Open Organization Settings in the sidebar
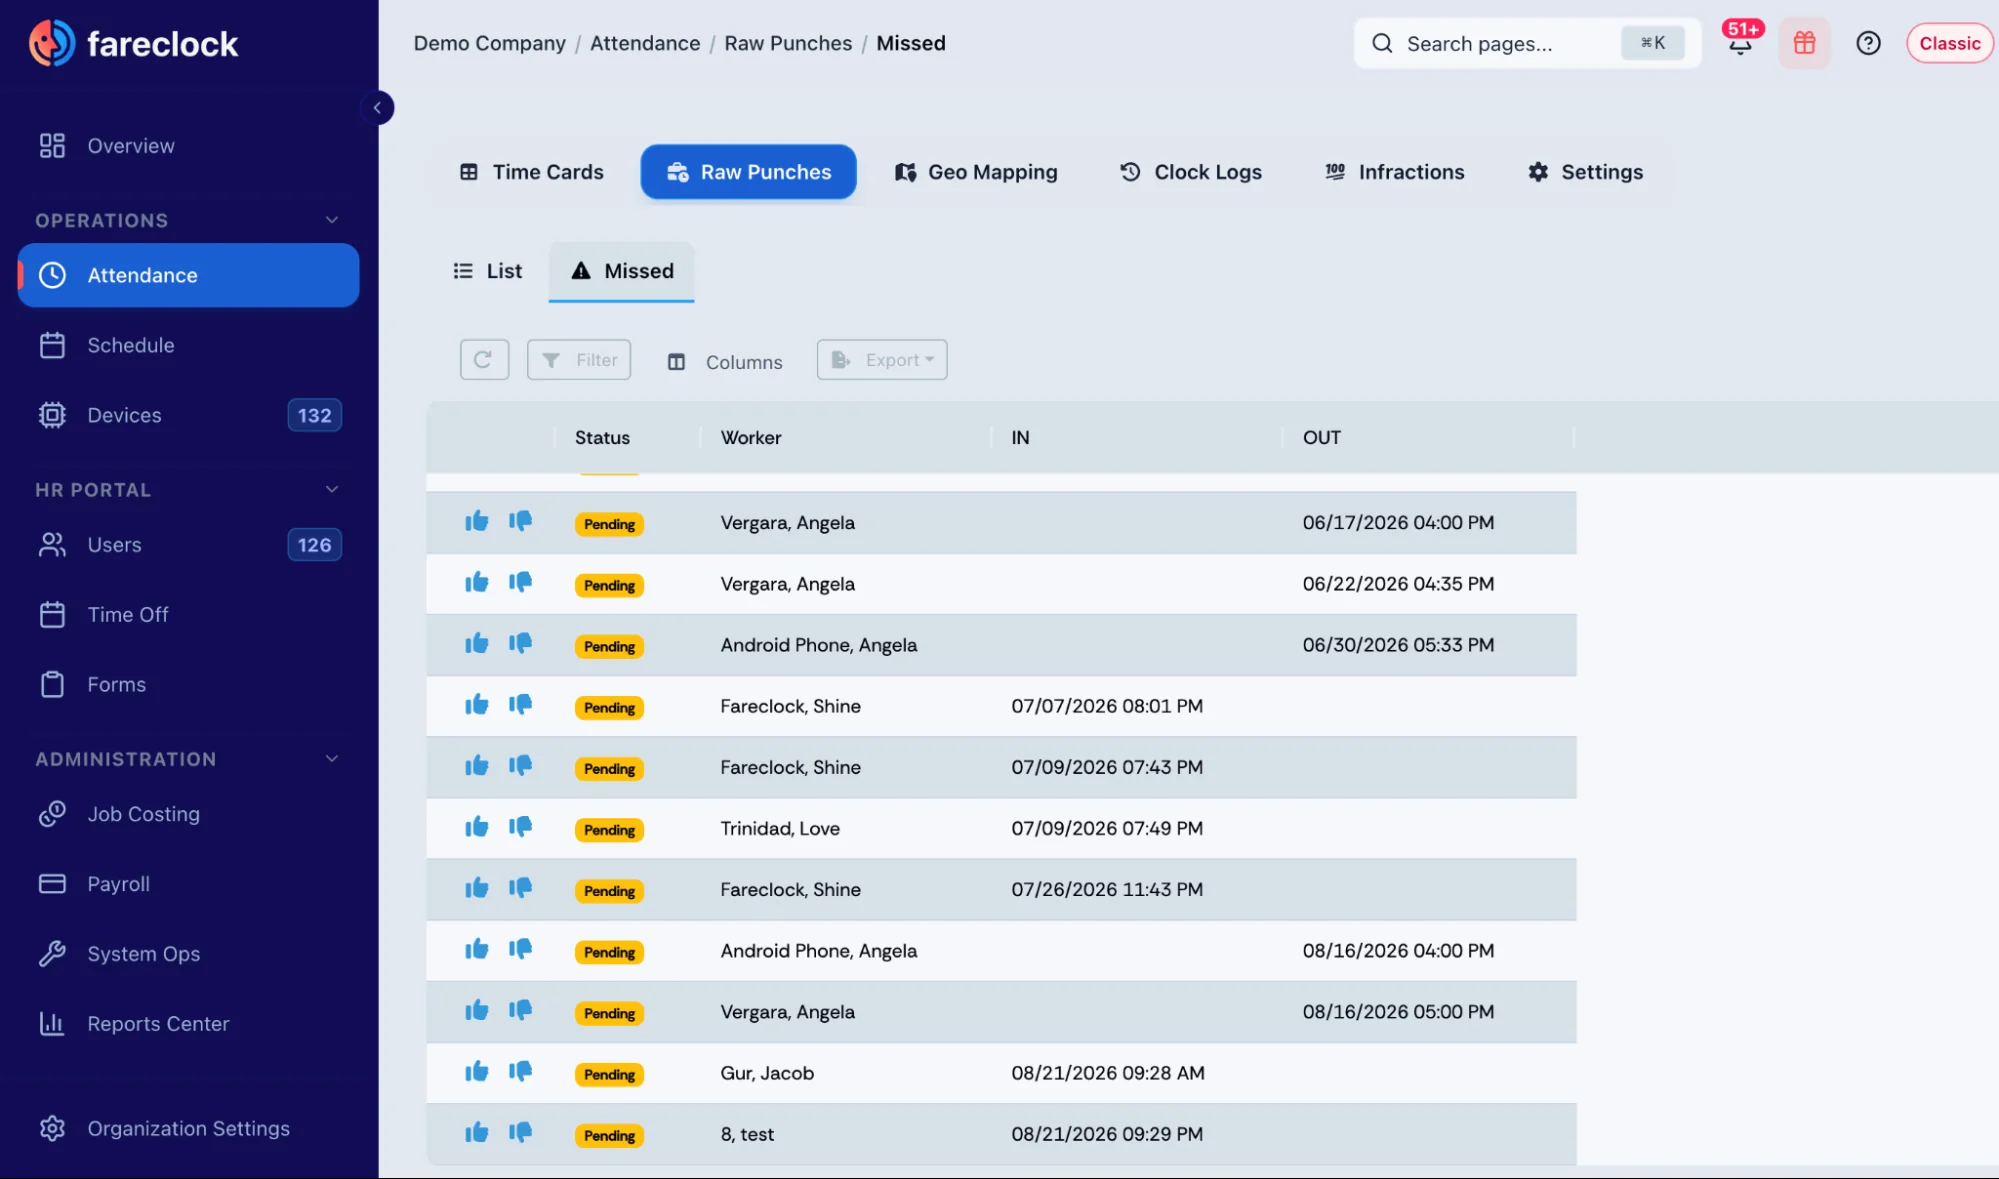Image resolution: width=1999 pixels, height=1179 pixels. click(x=188, y=1128)
